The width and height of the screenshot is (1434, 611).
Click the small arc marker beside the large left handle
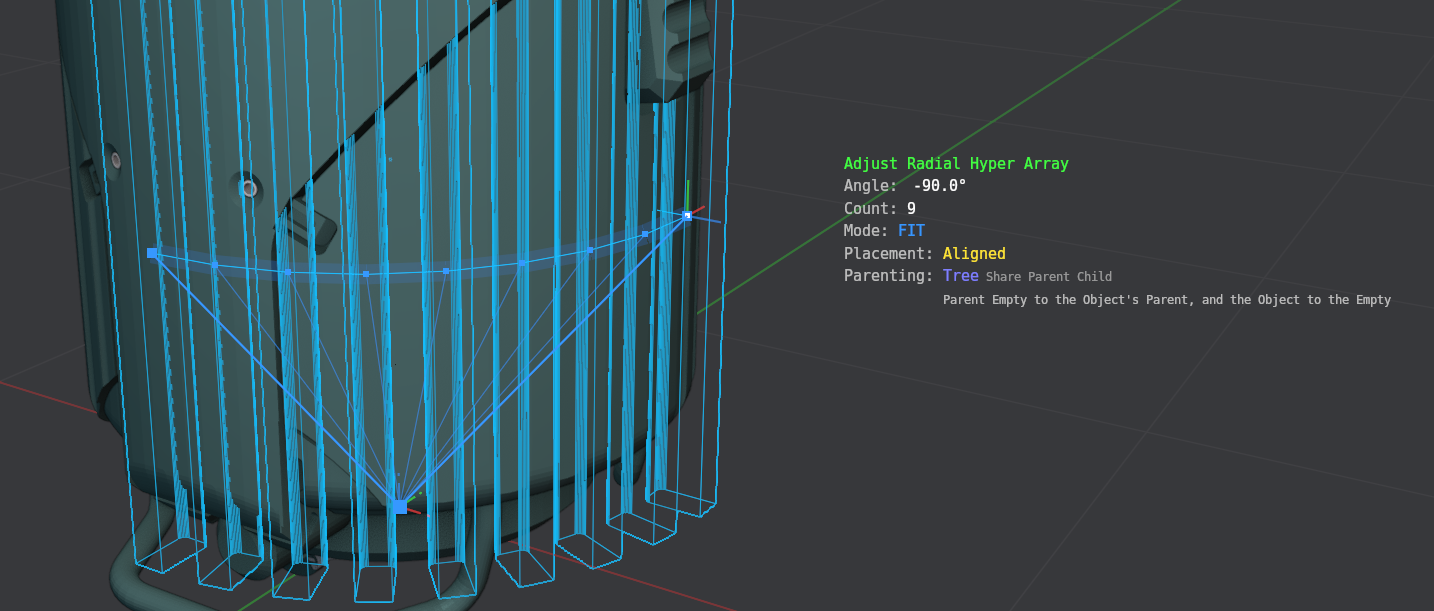coord(214,265)
